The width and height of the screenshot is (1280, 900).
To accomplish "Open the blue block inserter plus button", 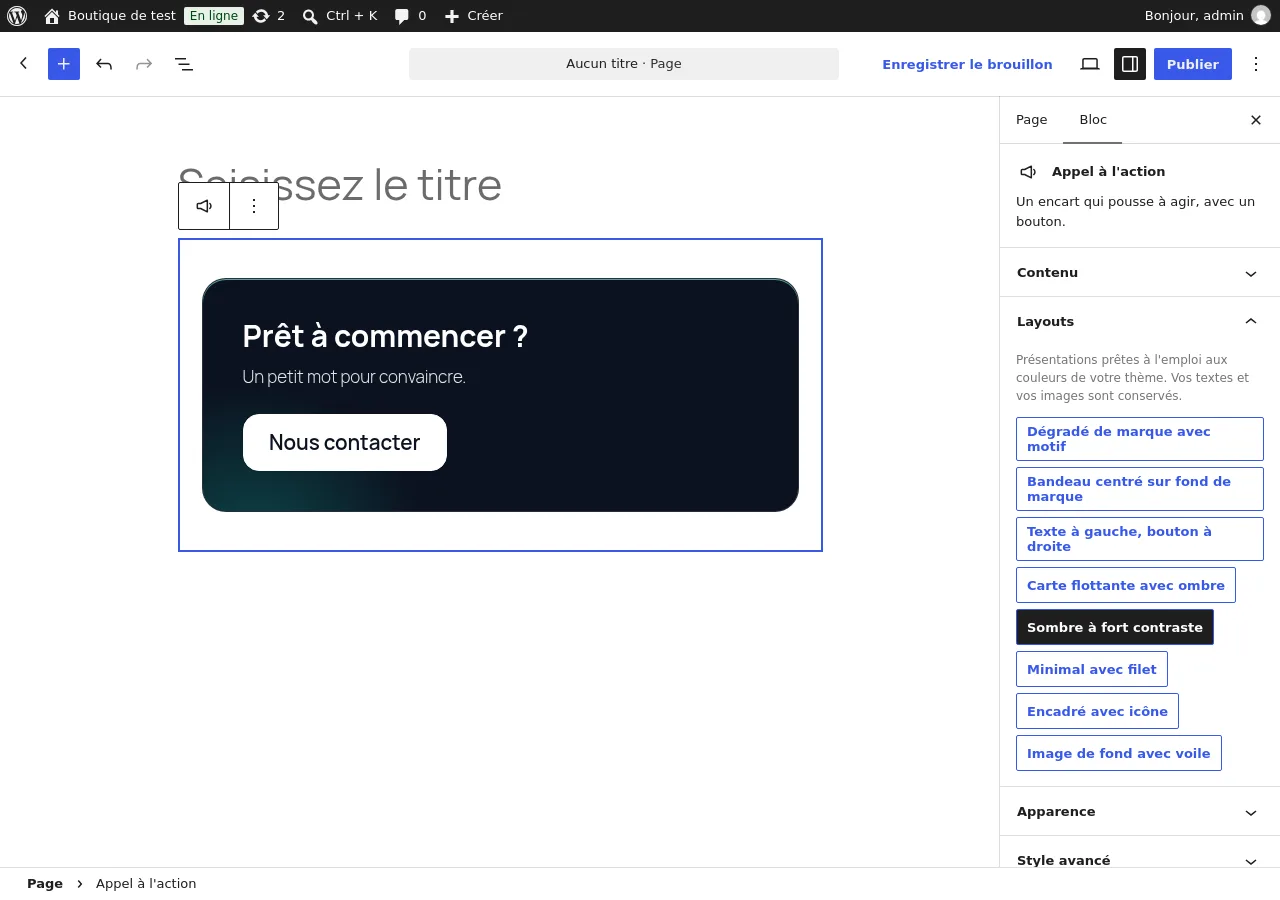I will 64,64.
